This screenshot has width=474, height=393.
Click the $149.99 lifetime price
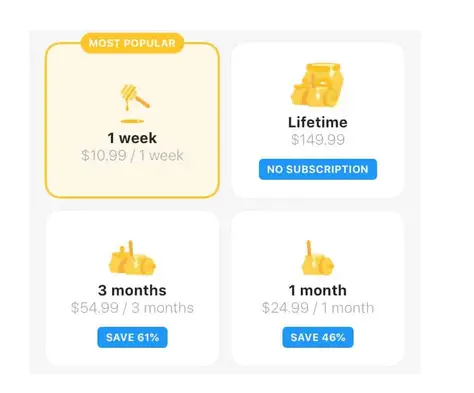[318, 140]
